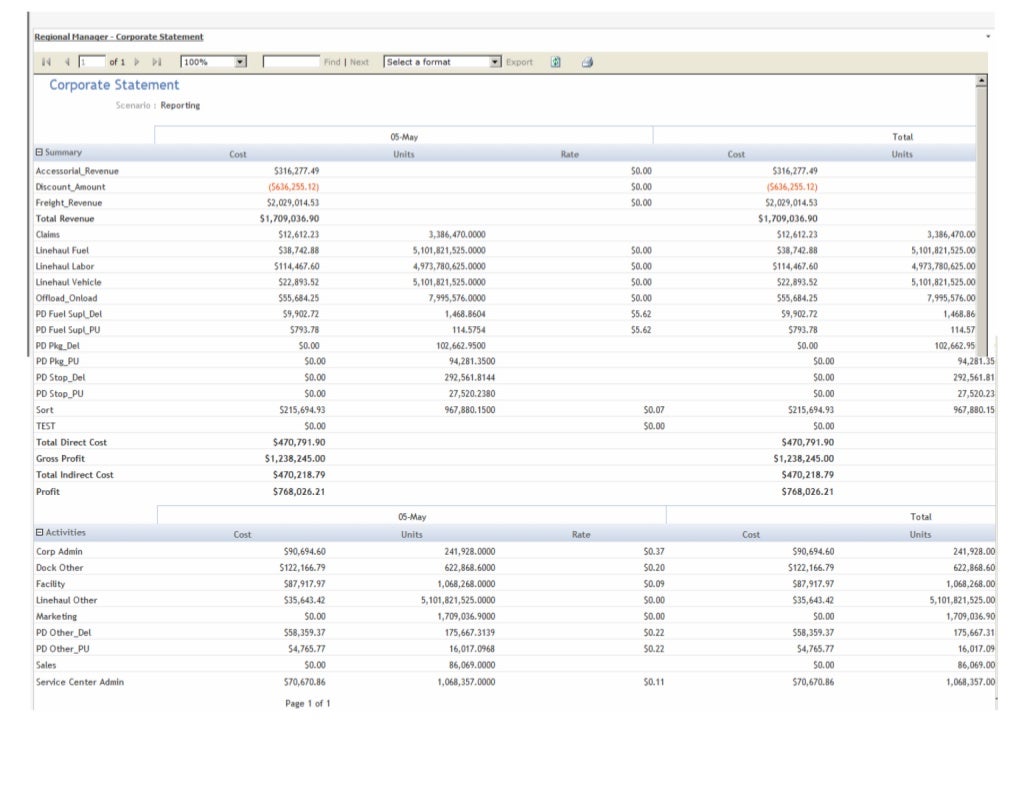Click the Find link in toolbar
The width and height of the screenshot is (1024, 792).
coord(332,62)
